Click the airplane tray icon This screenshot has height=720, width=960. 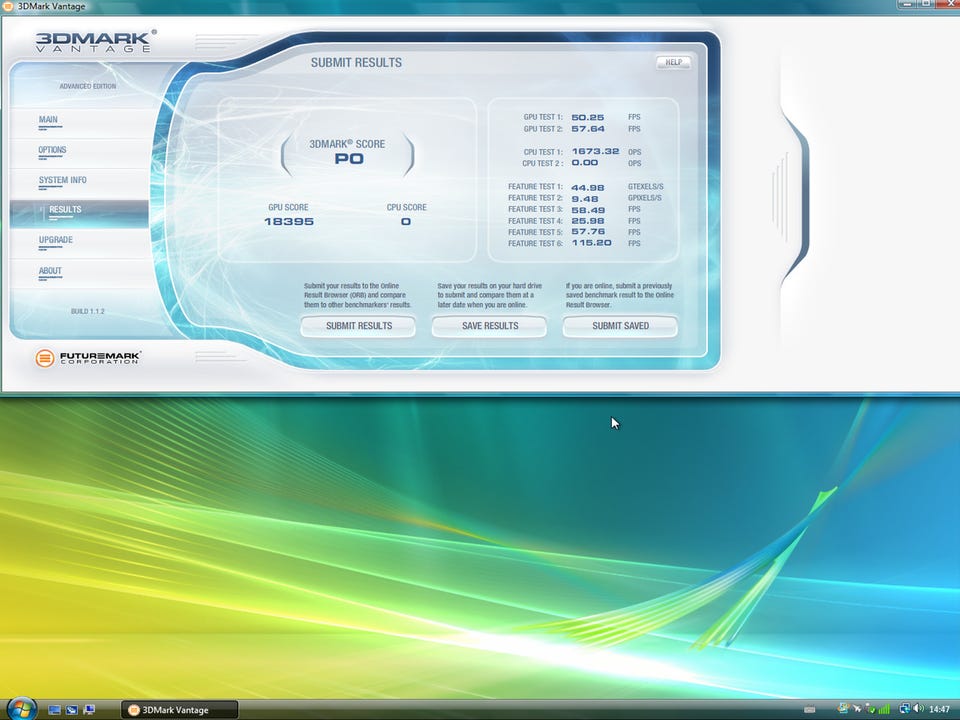pos(857,708)
